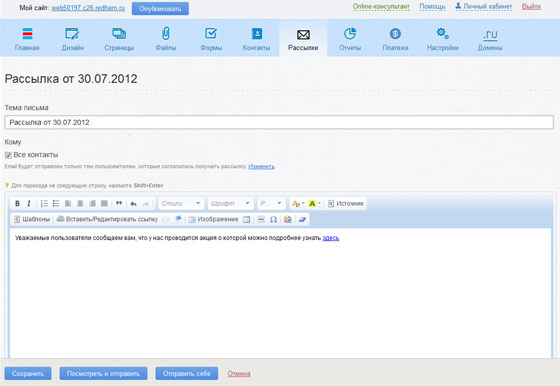Screen dimensions: 560x386
Task: Uncheck Все контакты checkbox
Action: click(8, 155)
